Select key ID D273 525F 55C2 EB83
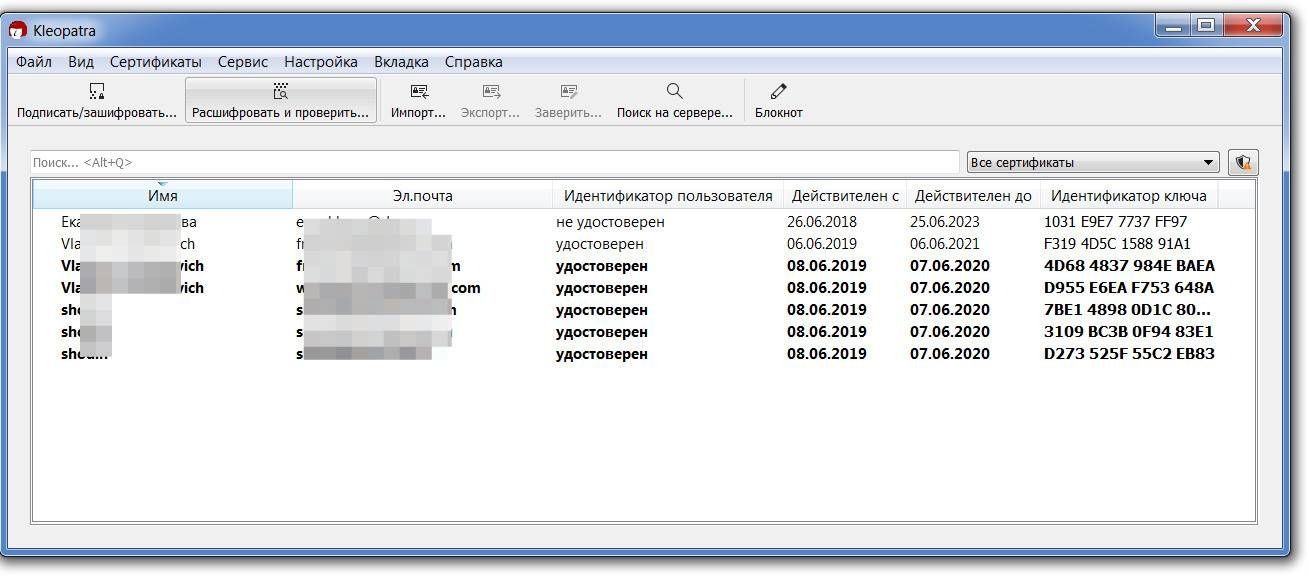The width and height of the screenshot is (1309, 576). click(x=1129, y=354)
